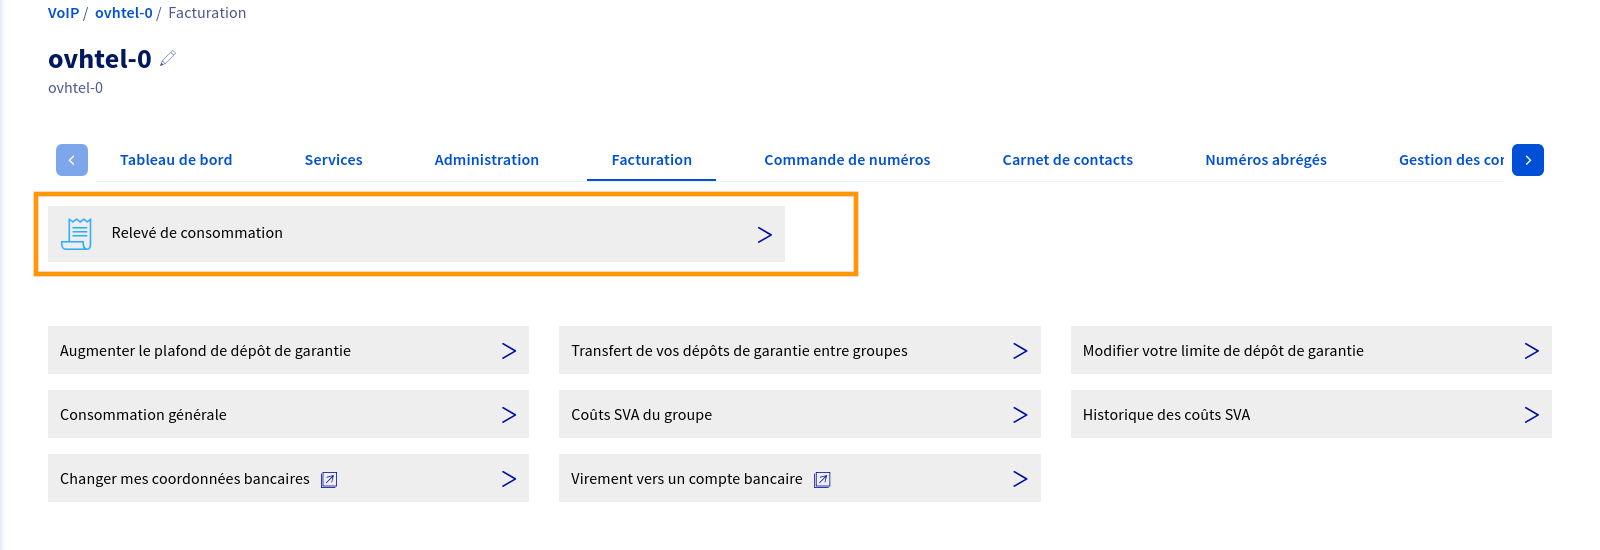Select the Administration tab
Viewport: 1600px width, 550px height.
coord(486,160)
